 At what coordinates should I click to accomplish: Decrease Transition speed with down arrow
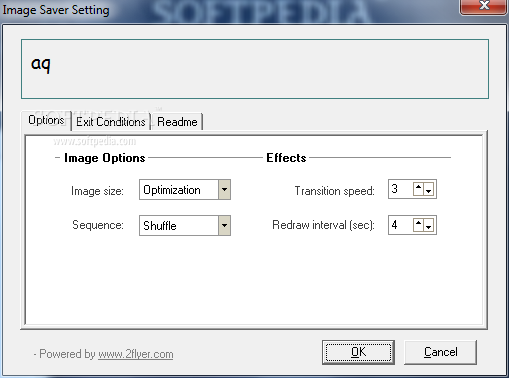click(429, 189)
